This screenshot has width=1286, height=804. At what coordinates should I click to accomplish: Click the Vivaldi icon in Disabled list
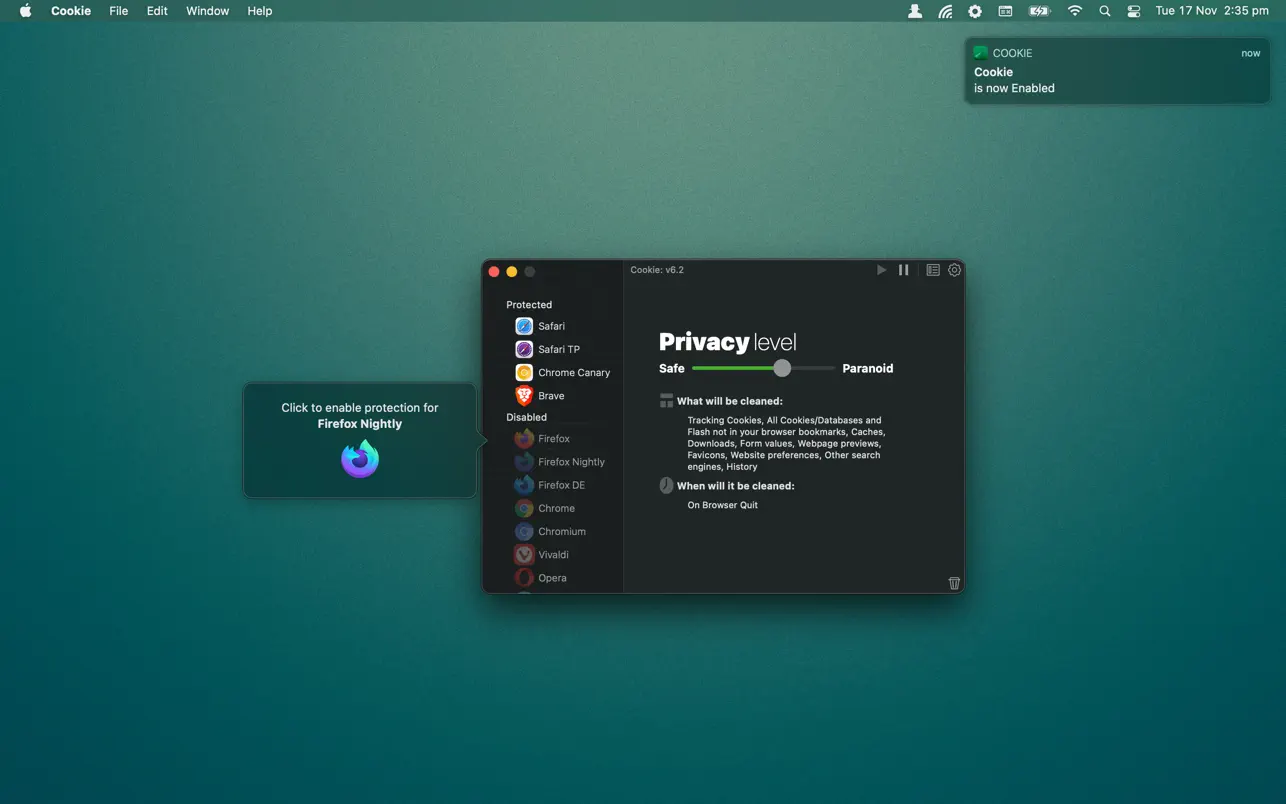click(x=524, y=555)
